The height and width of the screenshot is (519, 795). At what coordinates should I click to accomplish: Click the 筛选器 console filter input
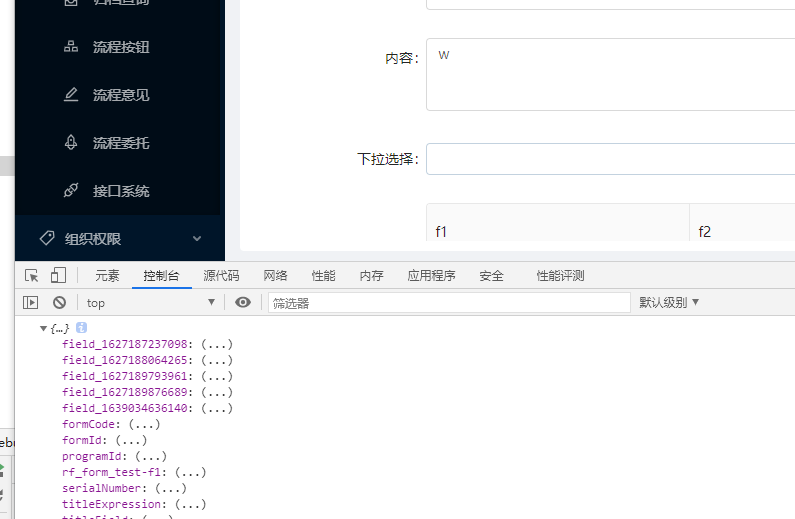[449, 303]
